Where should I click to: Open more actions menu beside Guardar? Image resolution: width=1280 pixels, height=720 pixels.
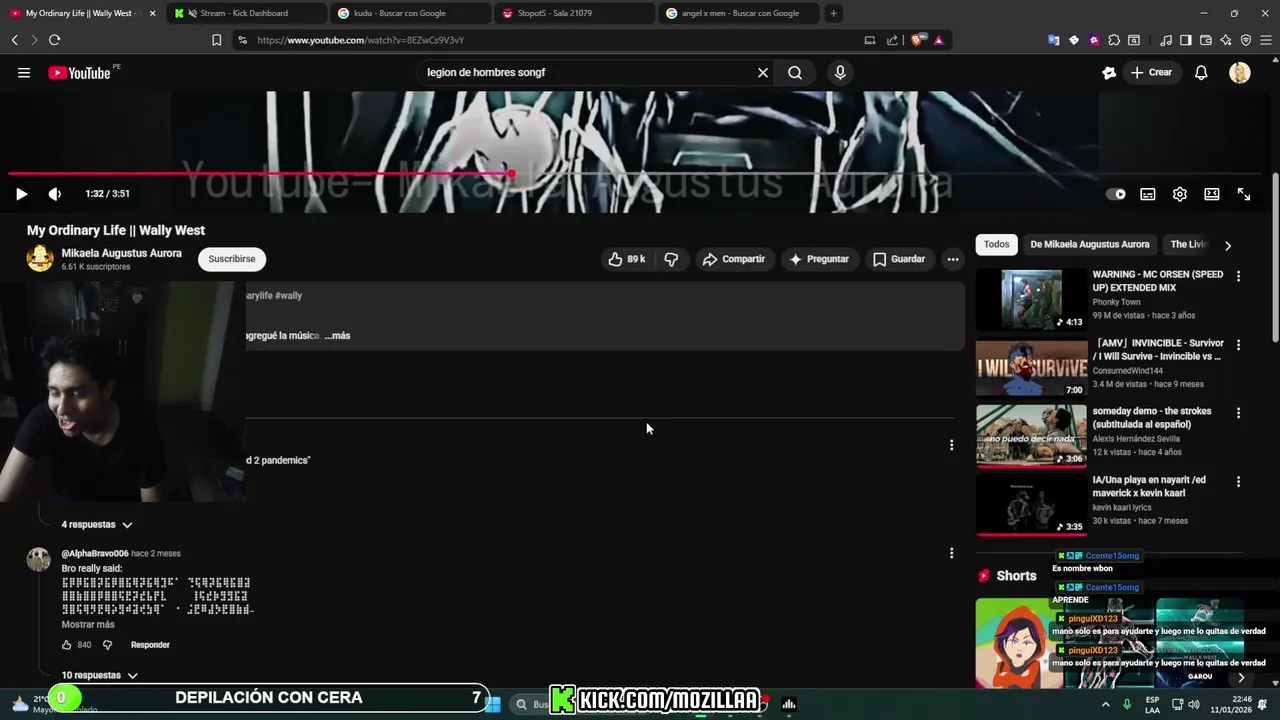pos(953,259)
